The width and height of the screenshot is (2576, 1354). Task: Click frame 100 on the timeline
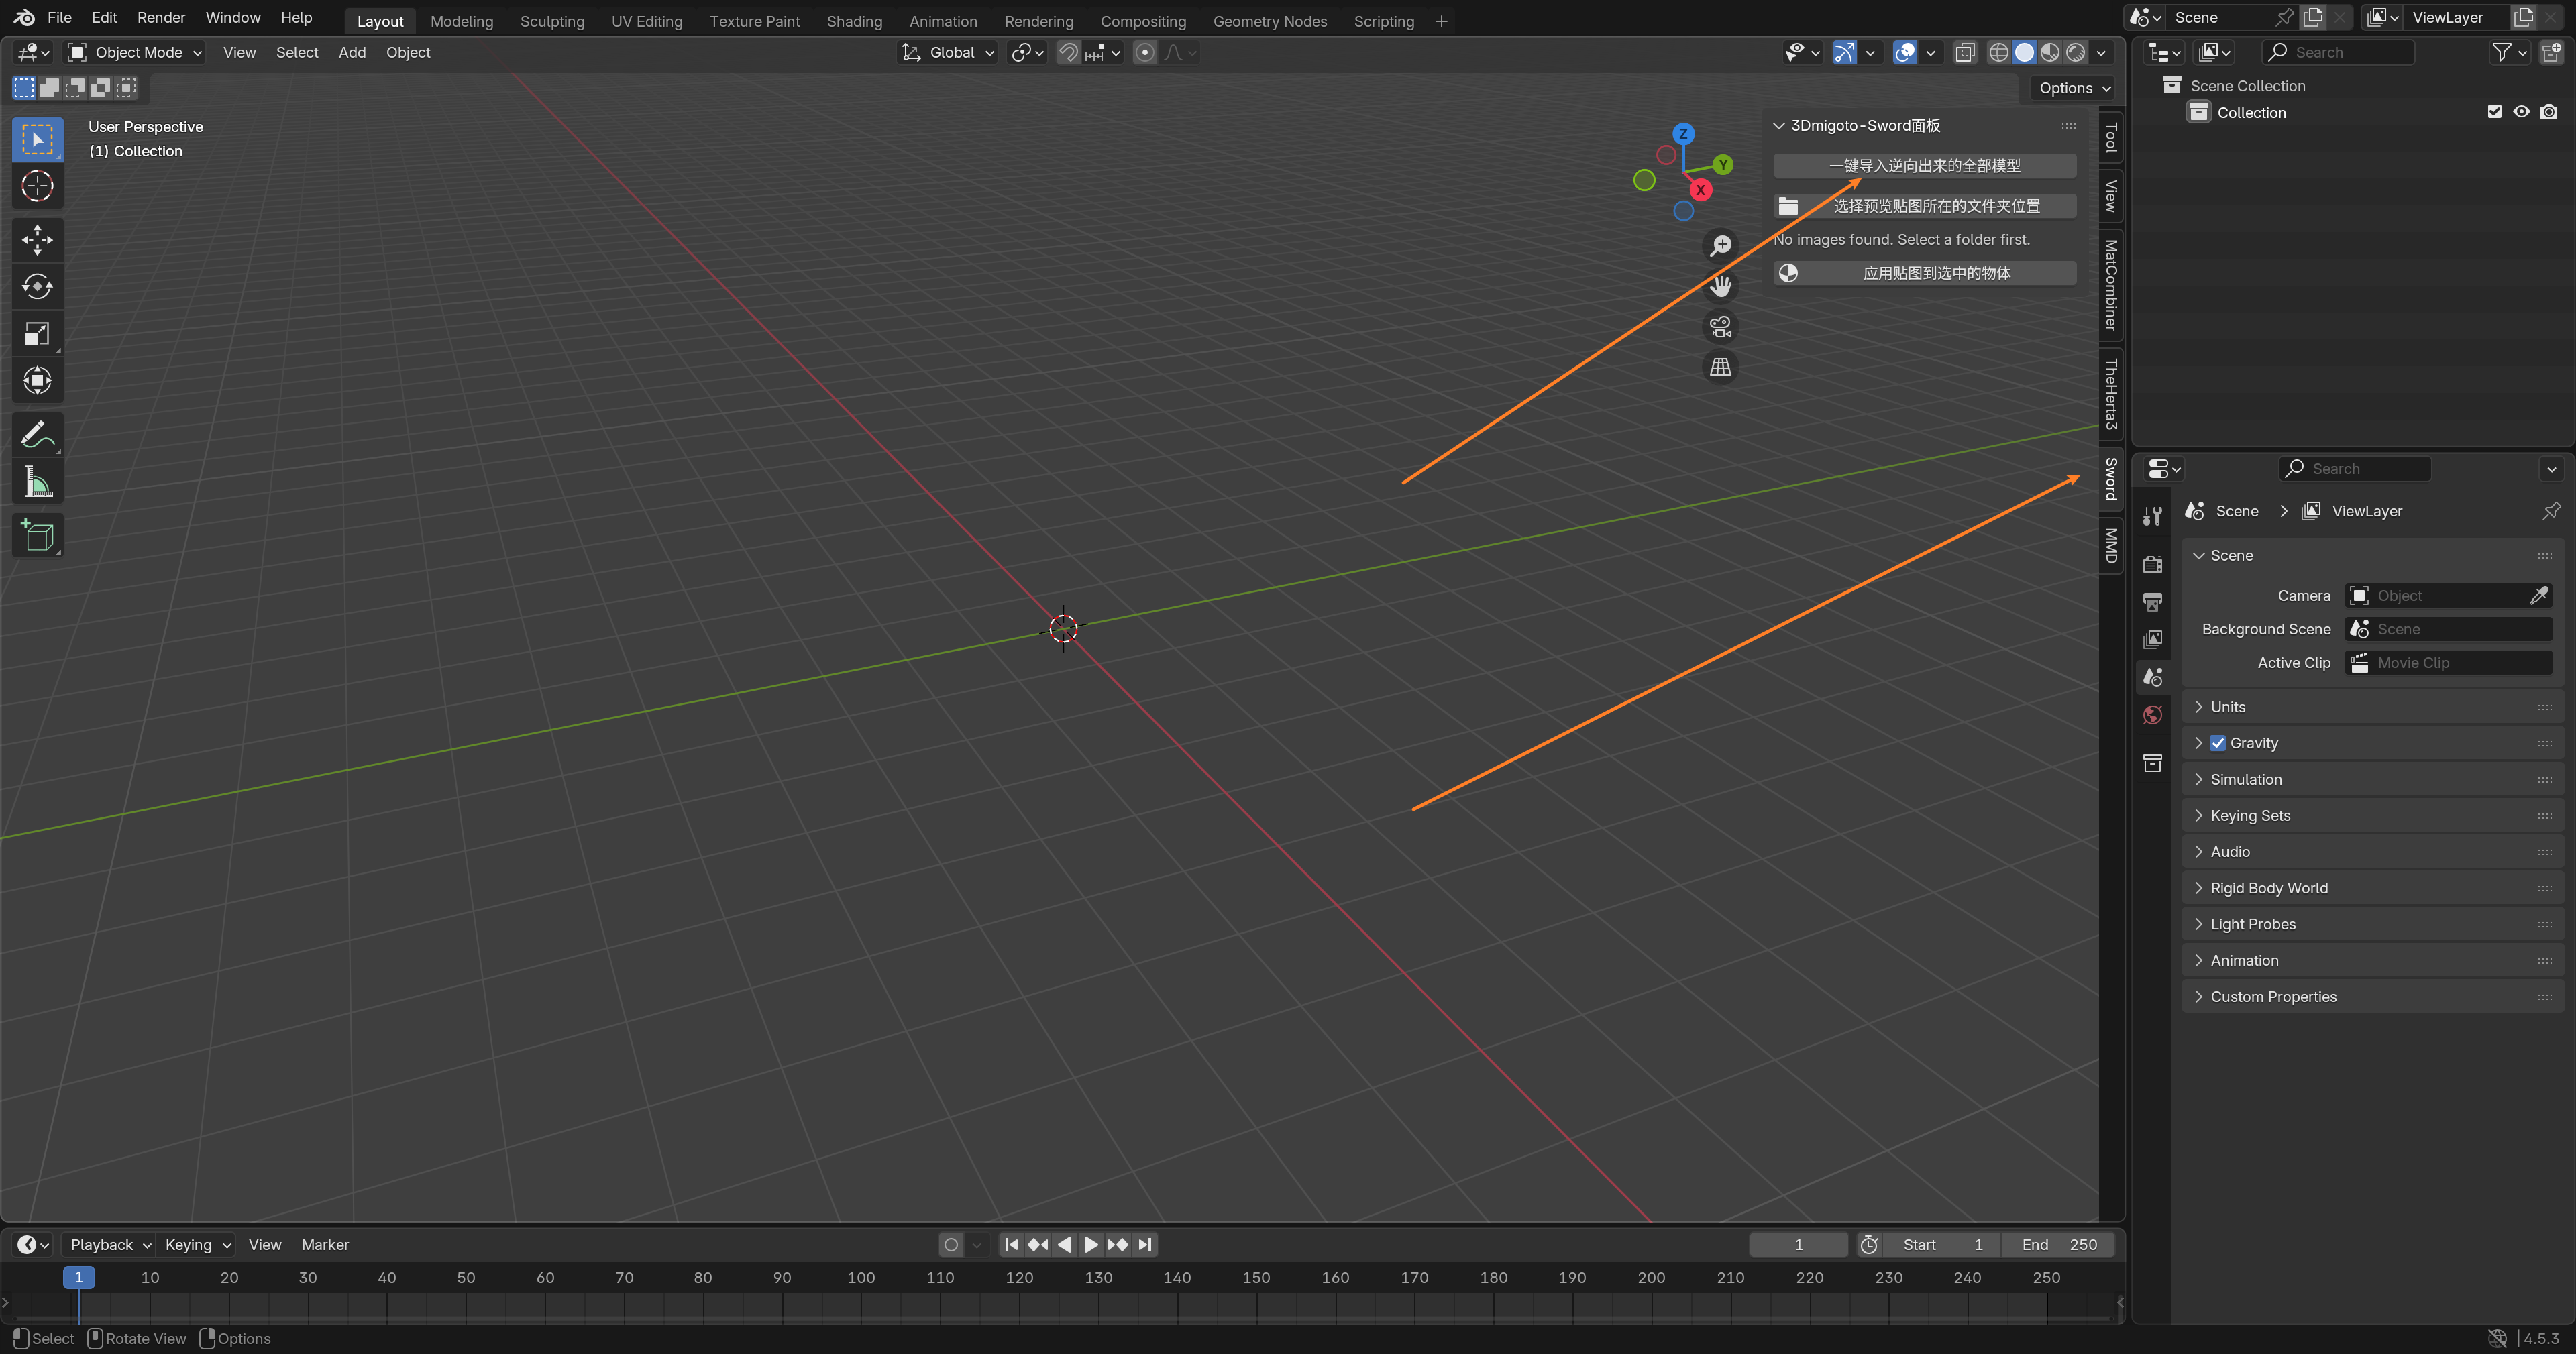[x=861, y=1277]
